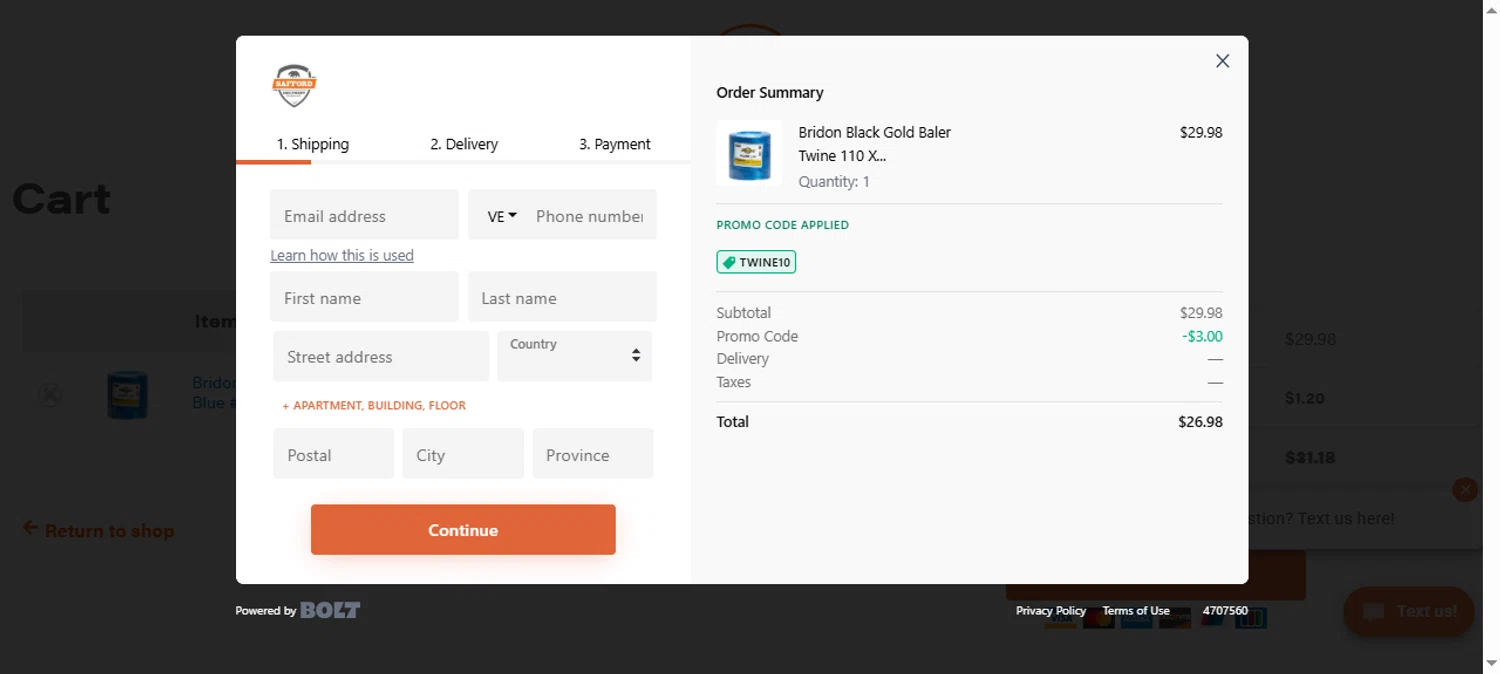Click the Promo Code discount -$3.00
The width and height of the screenshot is (1500, 674).
pyautogui.click(x=1202, y=336)
